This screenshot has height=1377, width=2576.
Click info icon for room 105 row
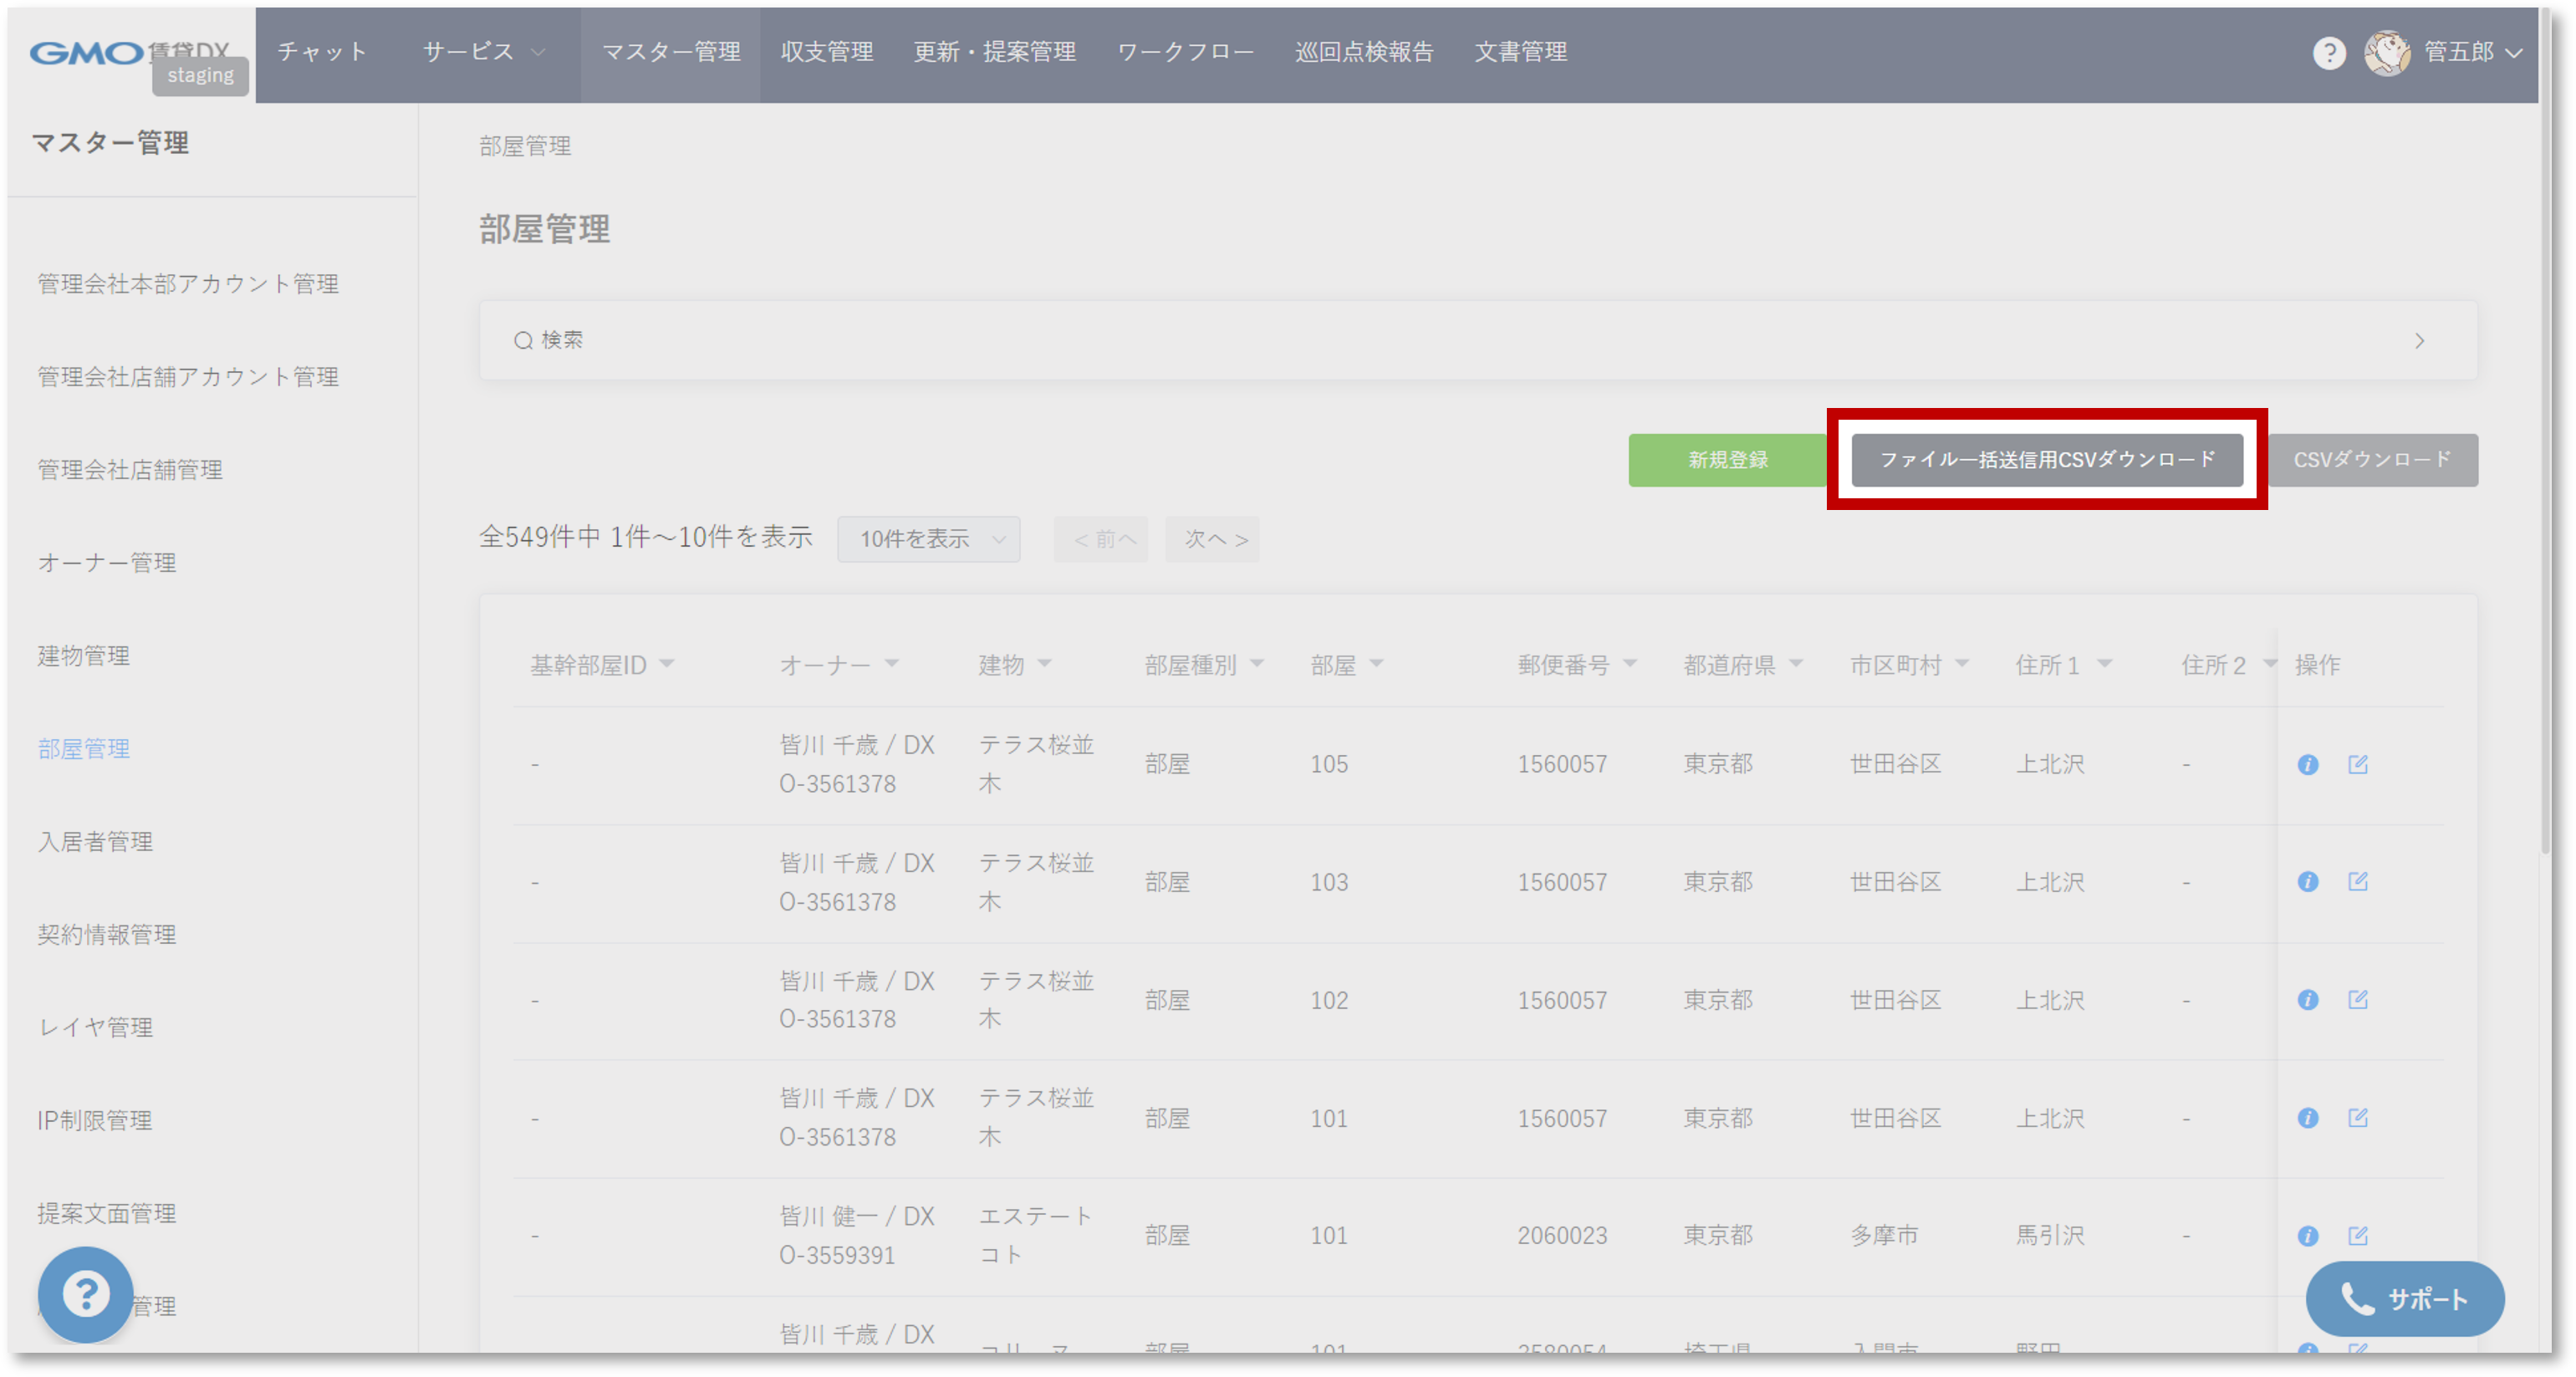coord(2307,765)
